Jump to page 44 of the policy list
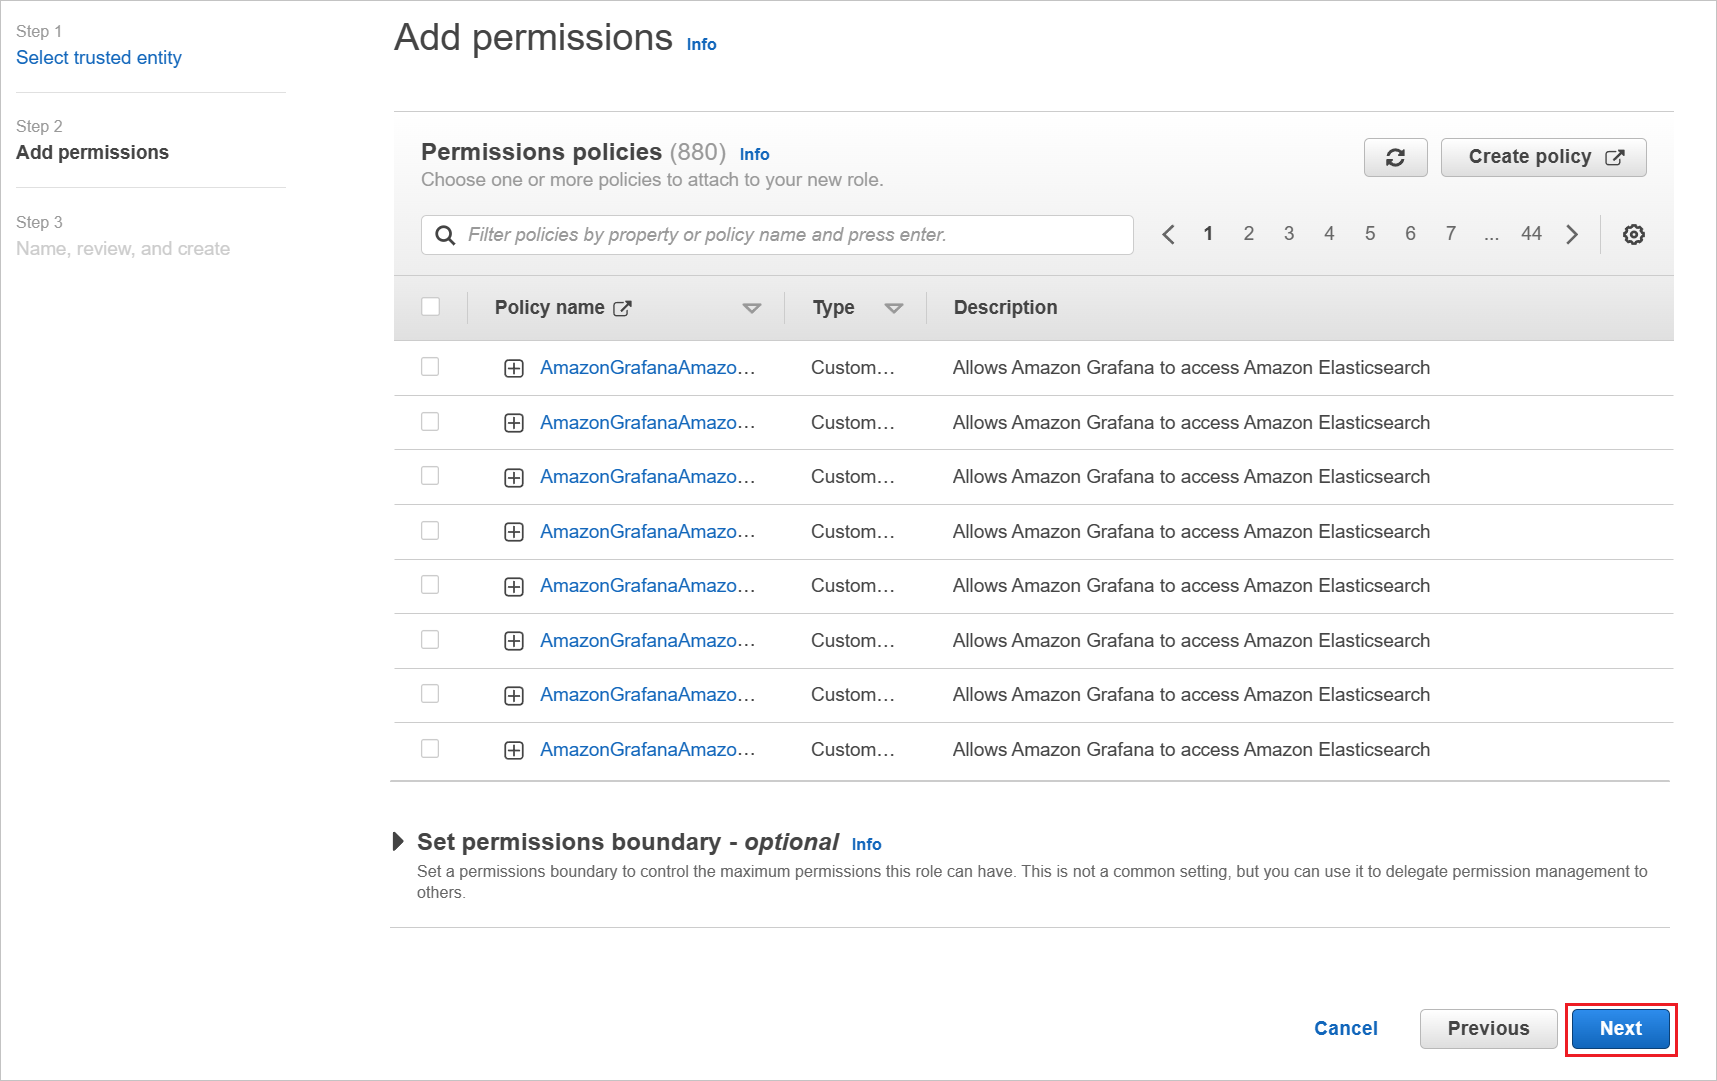The width and height of the screenshot is (1717, 1081). 1531,233
